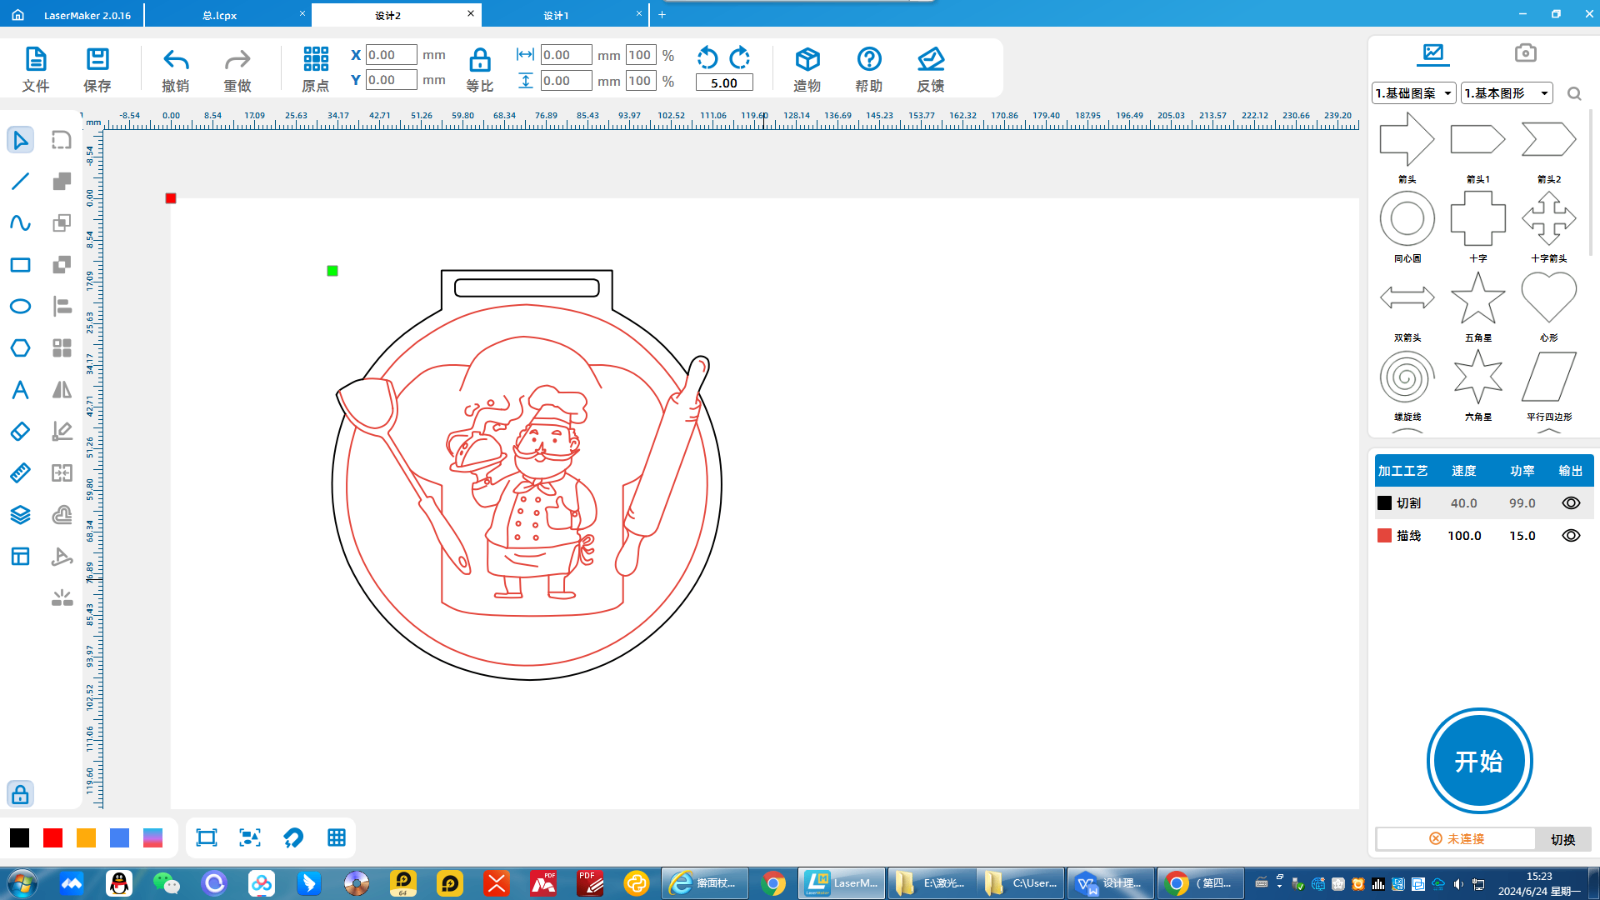Viewport: 1600px width, 900px height.
Task: Open Google Chrome from the taskbar
Action: [773, 883]
